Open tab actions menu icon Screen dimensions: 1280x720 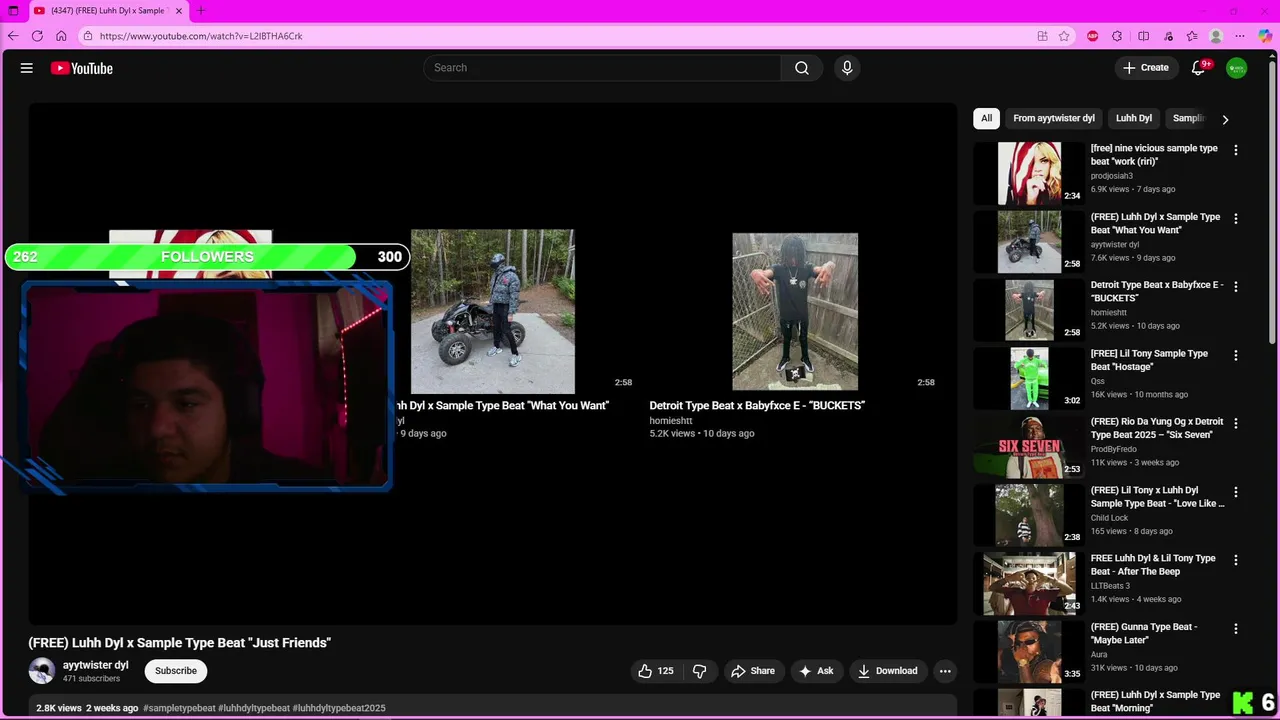click(13, 11)
